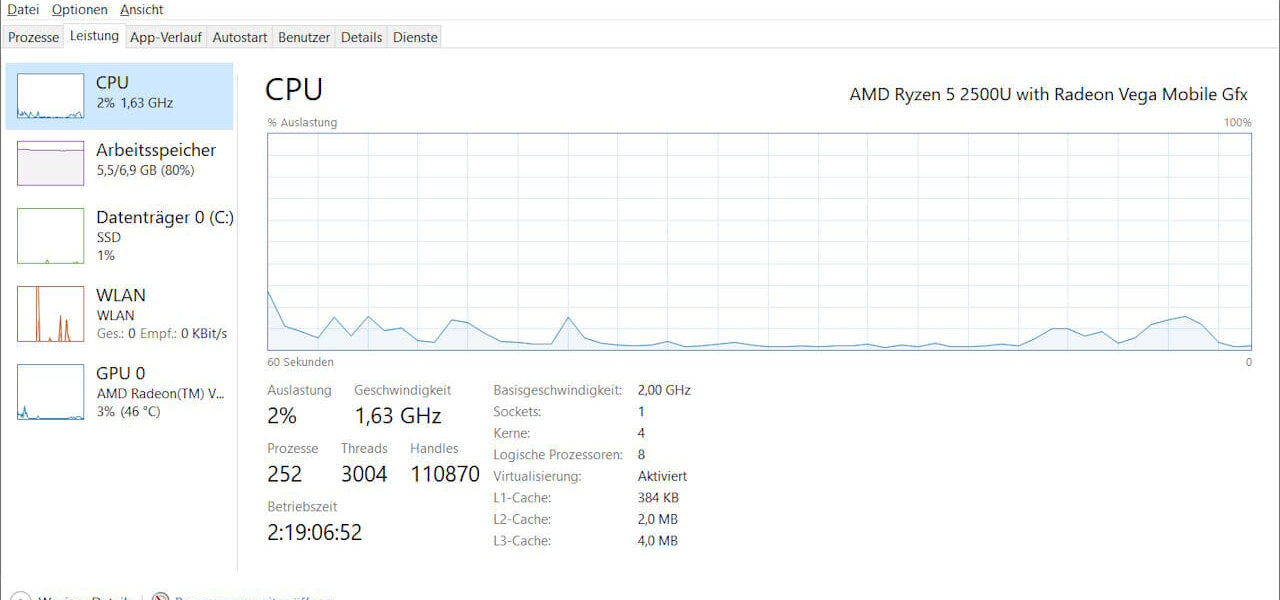Click the L3-Cache value '4,0 MB'

click(658, 541)
